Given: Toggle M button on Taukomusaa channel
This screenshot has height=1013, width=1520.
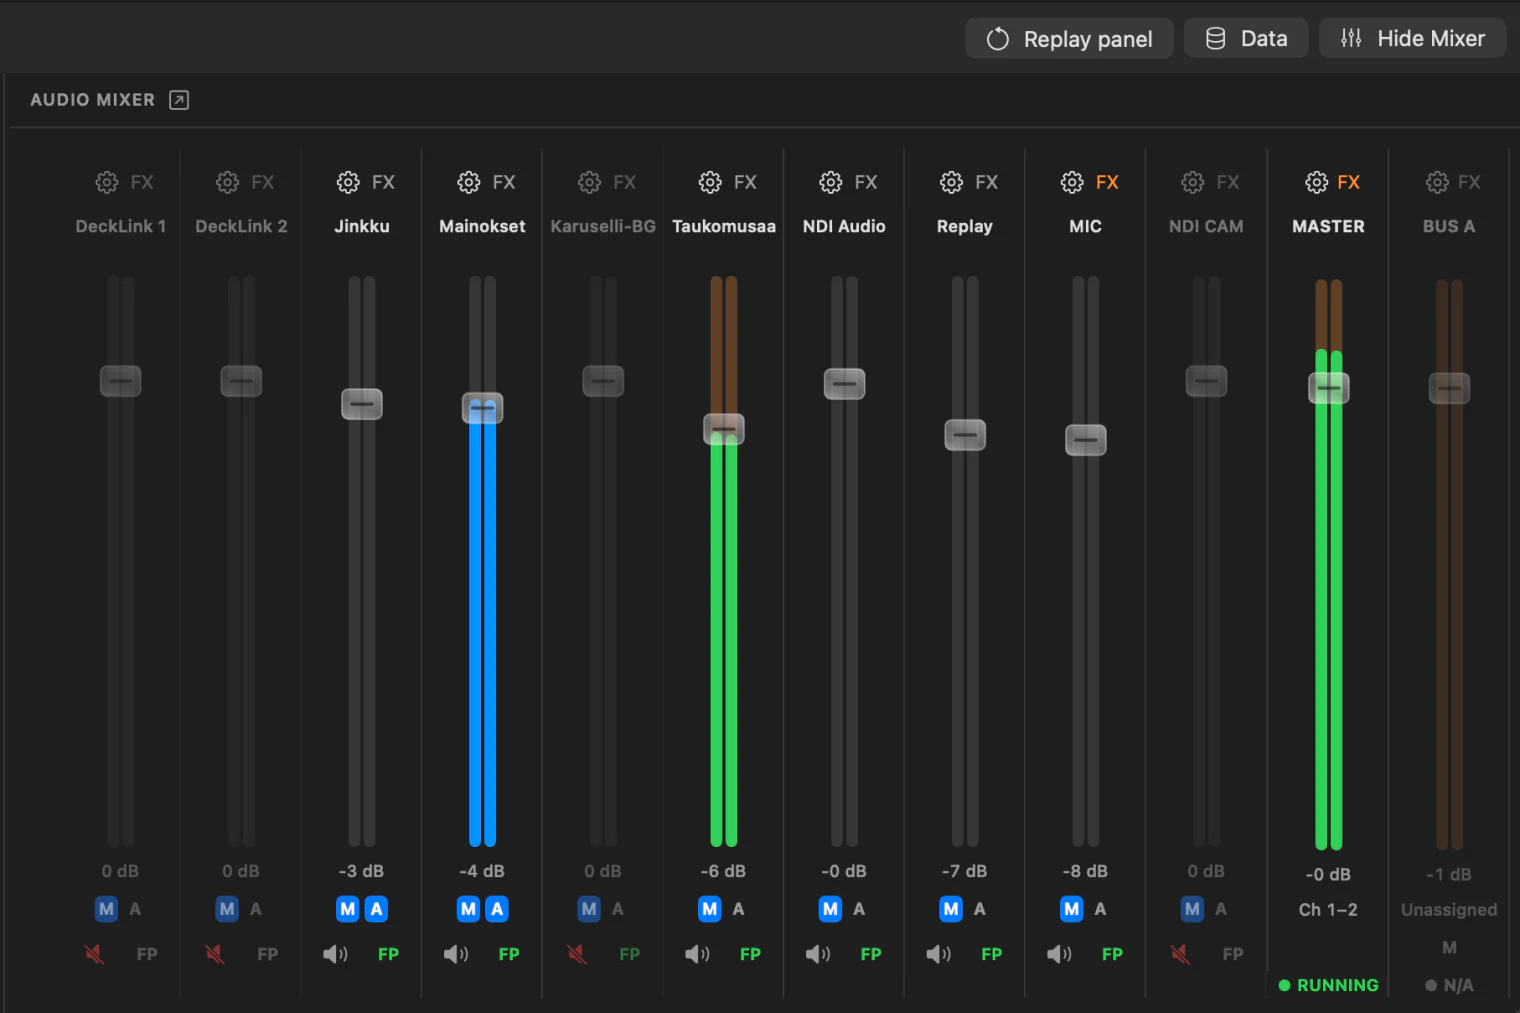Looking at the screenshot, I should pyautogui.click(x=710, y=909).
